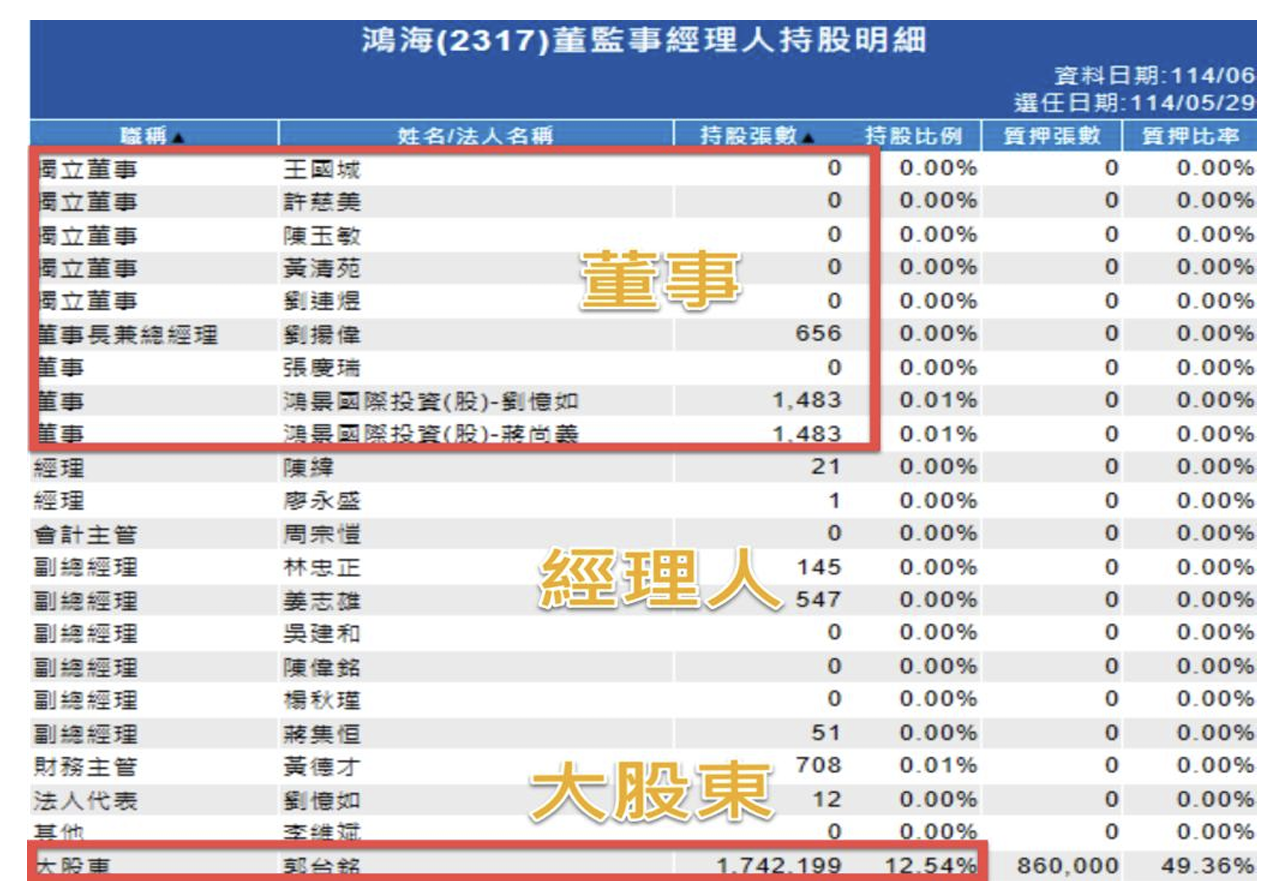Screen dimensions: 1273x887
Task: Select the name 林忠正
Action: pos(321,568)
